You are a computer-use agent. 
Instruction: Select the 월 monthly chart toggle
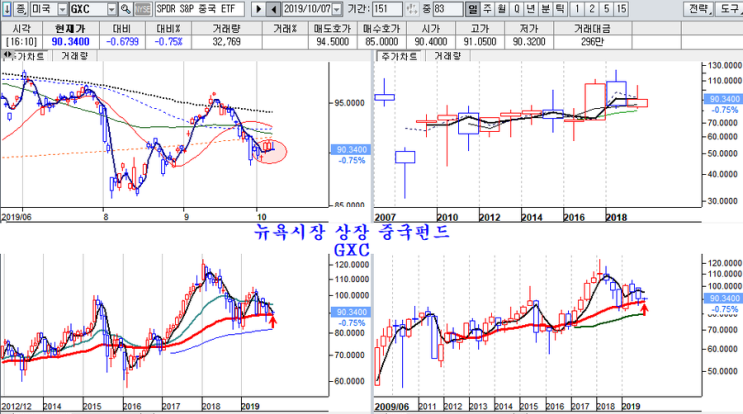click(x=501, y=9)
